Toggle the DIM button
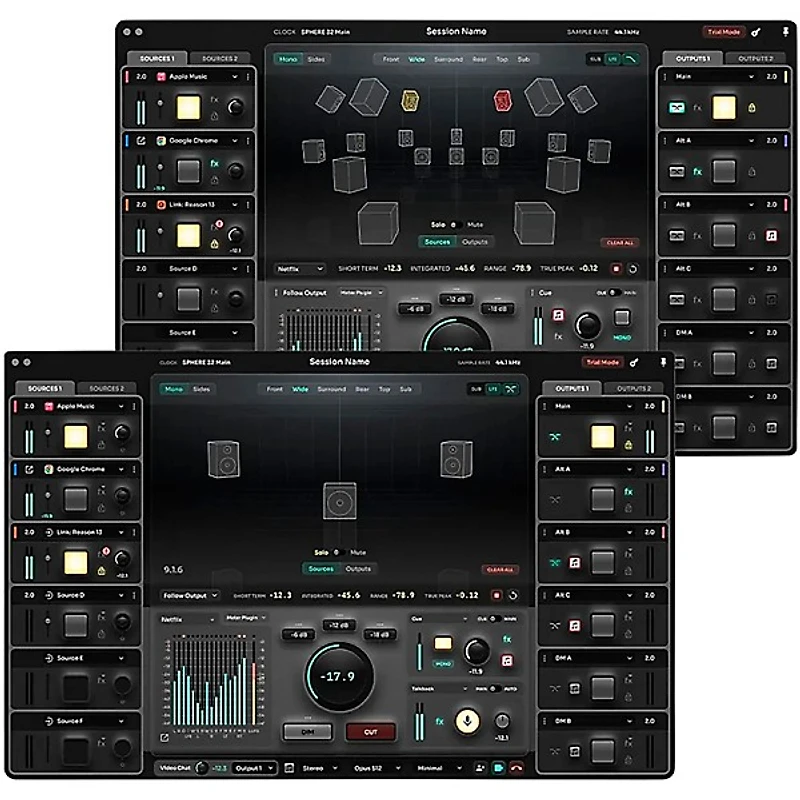Viewport: 800px width, 800px height. [x=307, y=731]
